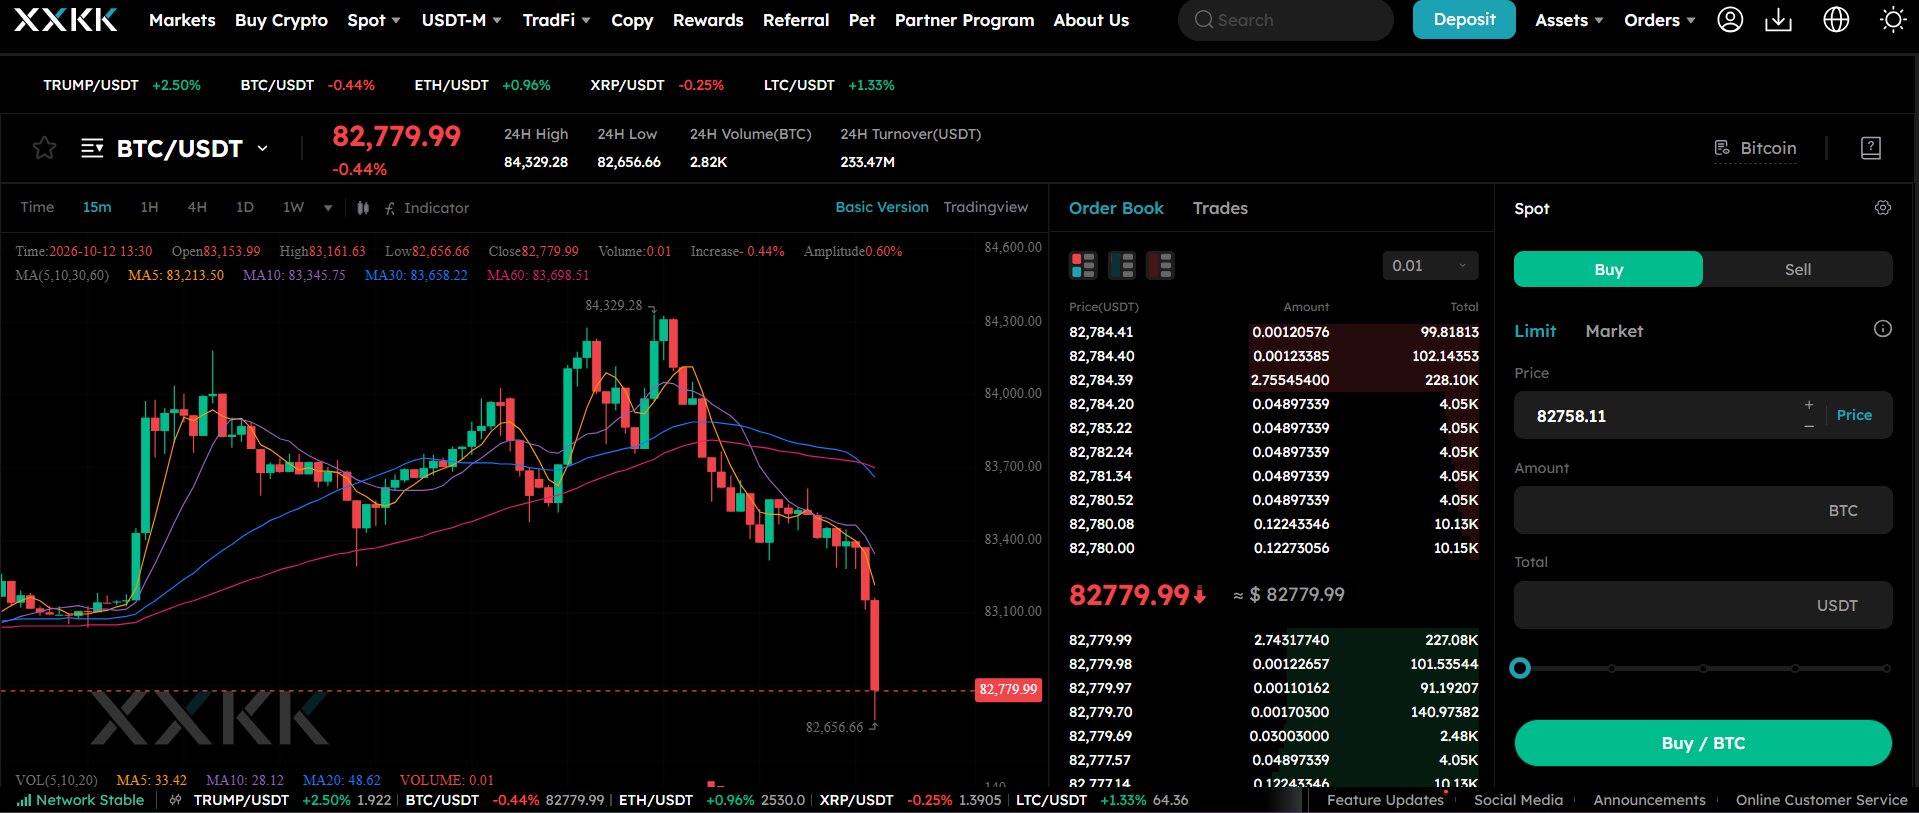Click the amount percentage slider handle
The image size is (1919, 813).
tap(1520, 668)
